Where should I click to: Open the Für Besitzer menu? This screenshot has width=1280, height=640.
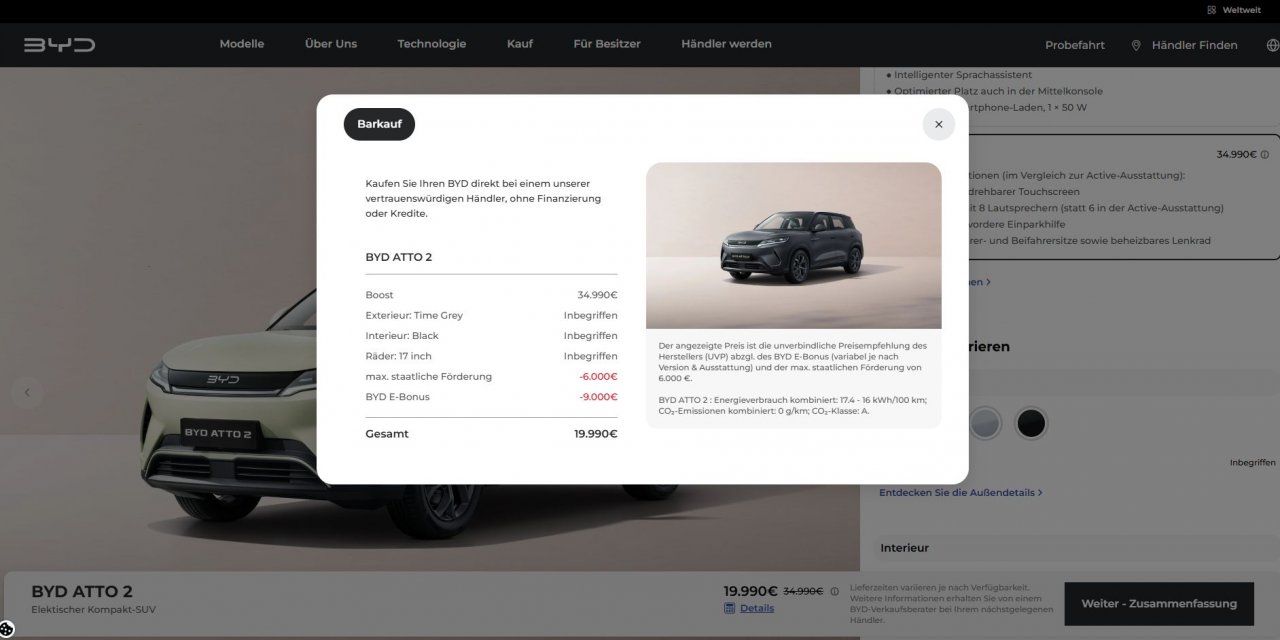pyautogui.click(x=607, y=44)
